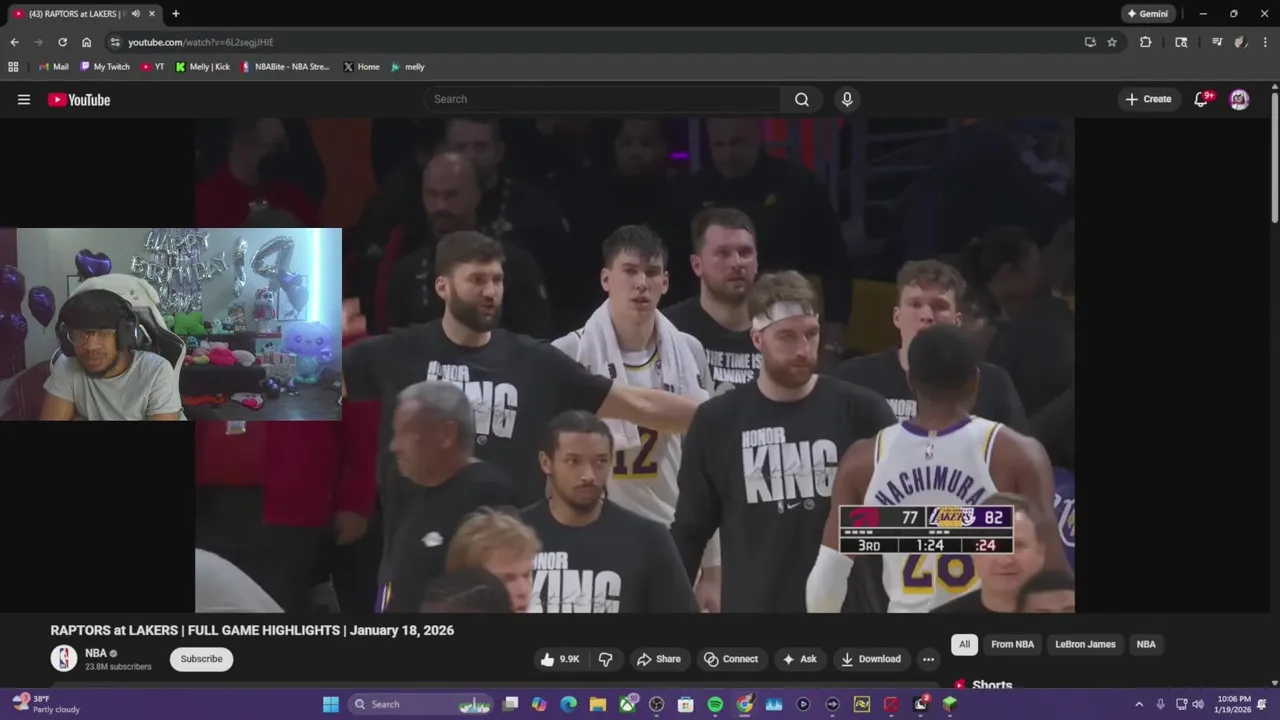
Task: Open Microsoft Store from the taskbar
Action: 686,704
